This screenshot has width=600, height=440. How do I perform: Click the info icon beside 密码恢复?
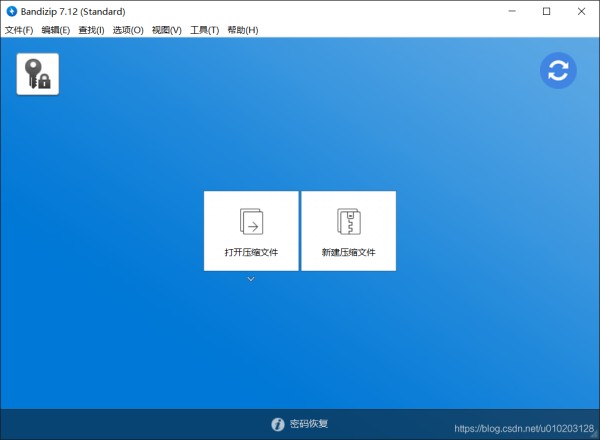278,424
